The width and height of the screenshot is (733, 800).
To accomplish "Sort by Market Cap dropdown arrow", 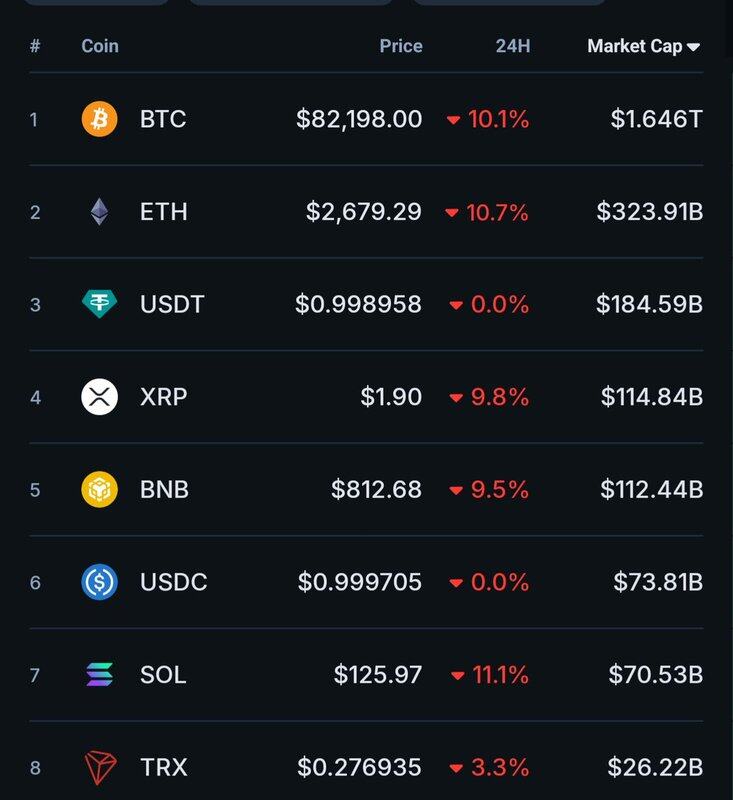I will coord(694,47).
